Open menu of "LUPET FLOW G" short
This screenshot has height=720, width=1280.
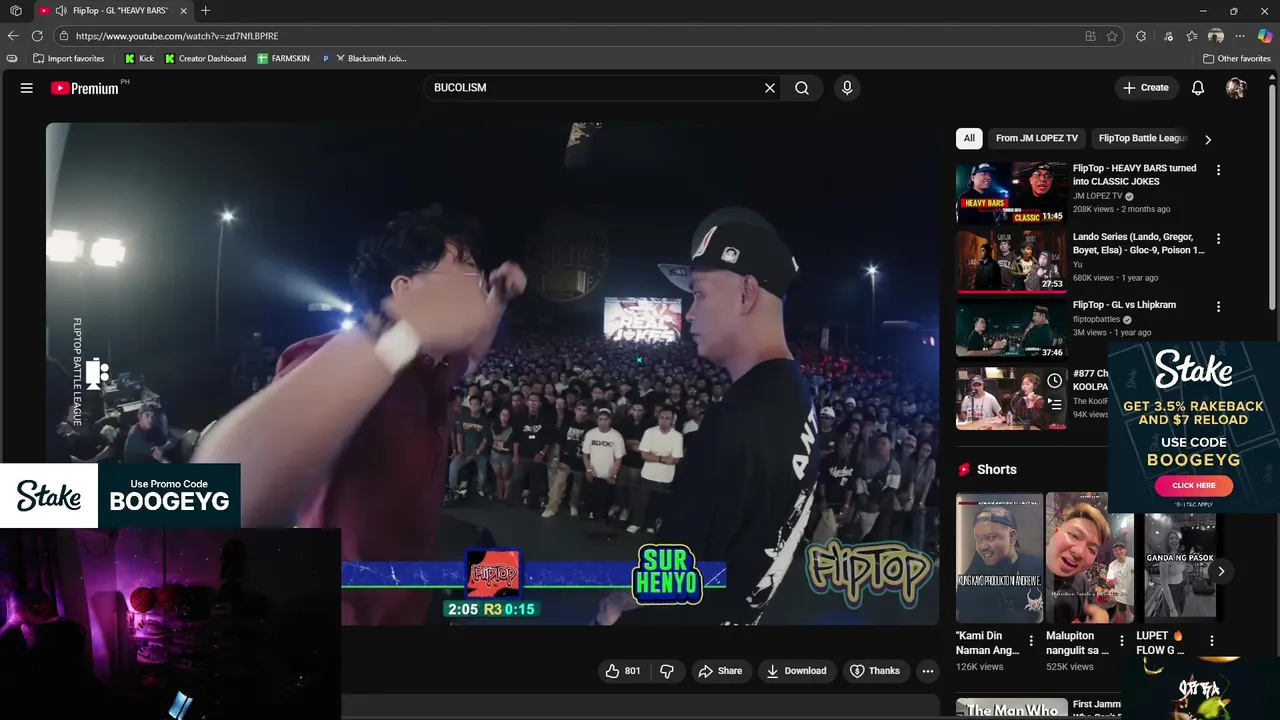click(1211, 641)
